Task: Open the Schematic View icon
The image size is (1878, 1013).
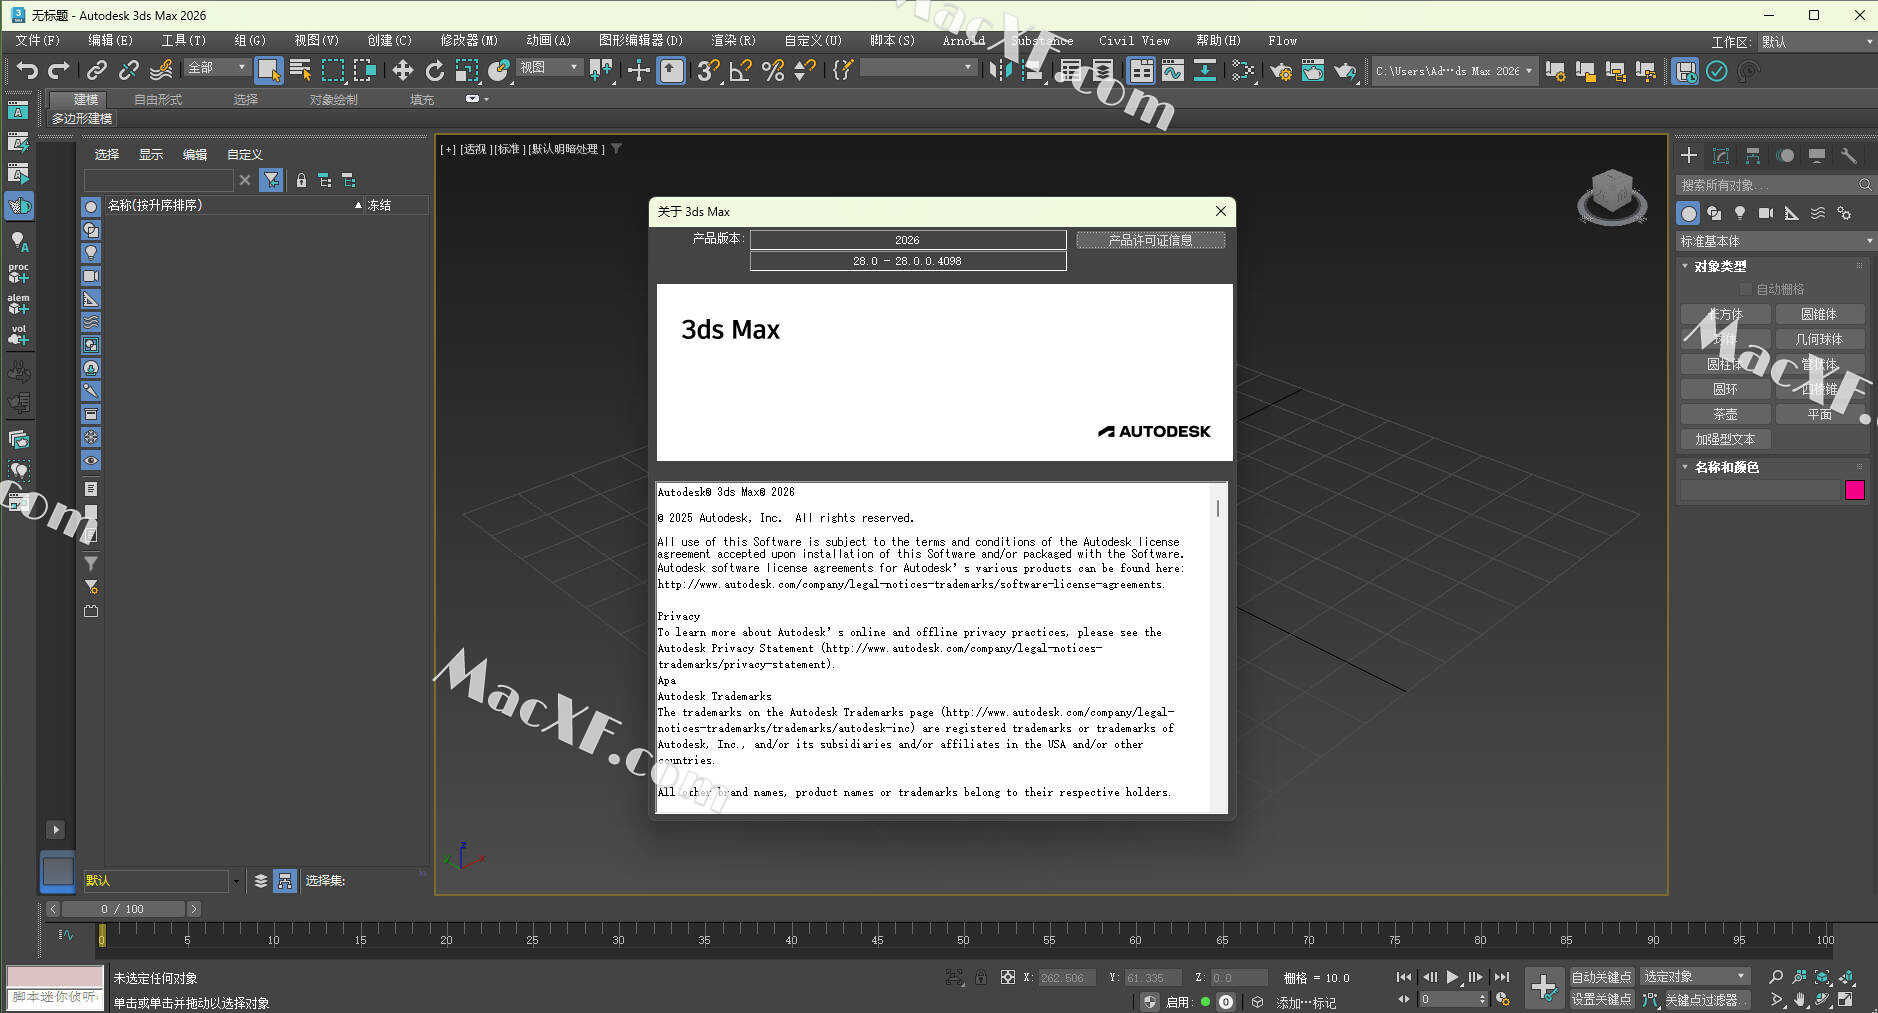Action: (x=1205, y=70)
